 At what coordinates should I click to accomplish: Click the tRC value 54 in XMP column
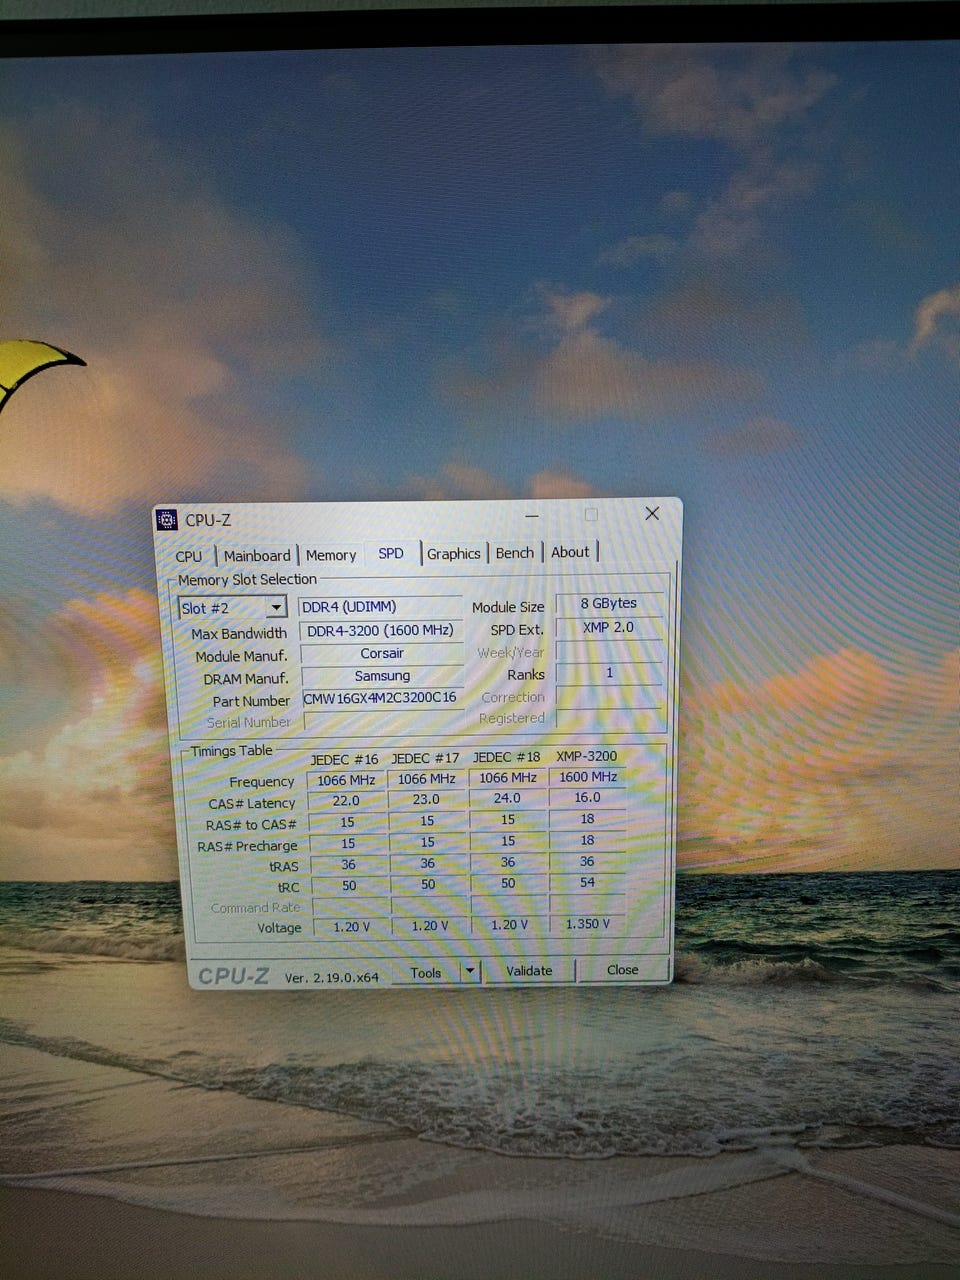[x=587, y=883]
